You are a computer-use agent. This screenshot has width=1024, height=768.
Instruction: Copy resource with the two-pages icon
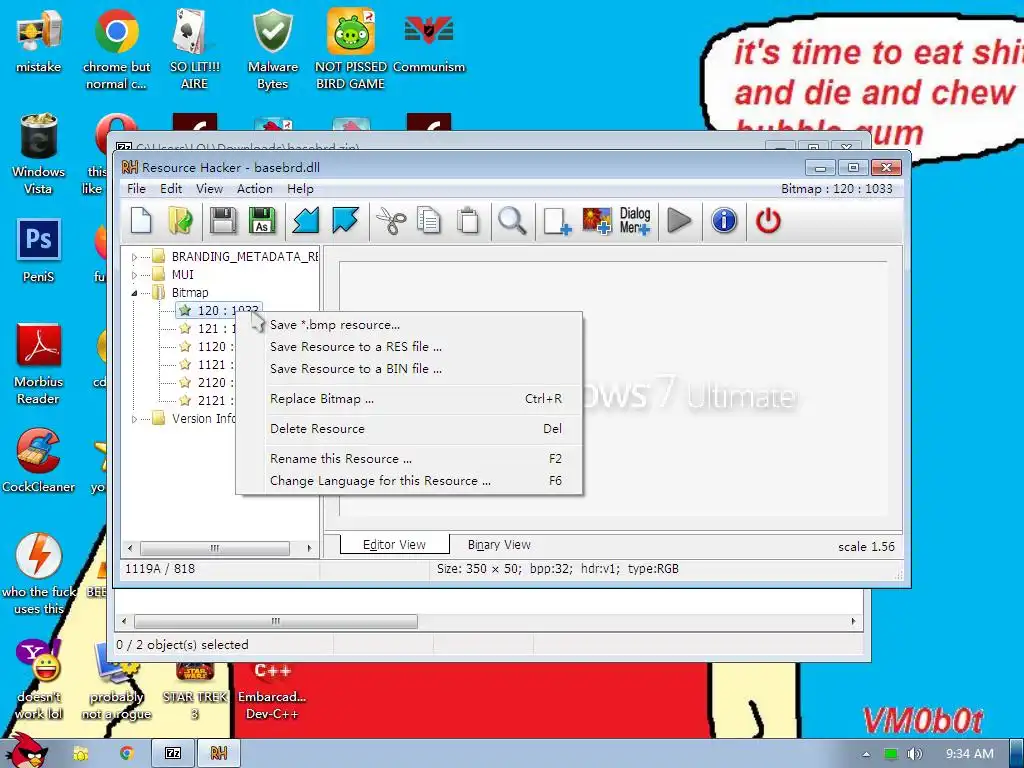pos(429,221)
